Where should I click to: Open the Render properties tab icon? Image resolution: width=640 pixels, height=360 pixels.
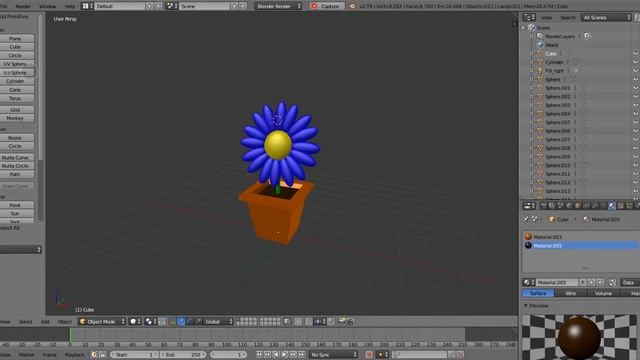(x=543, y=206)
